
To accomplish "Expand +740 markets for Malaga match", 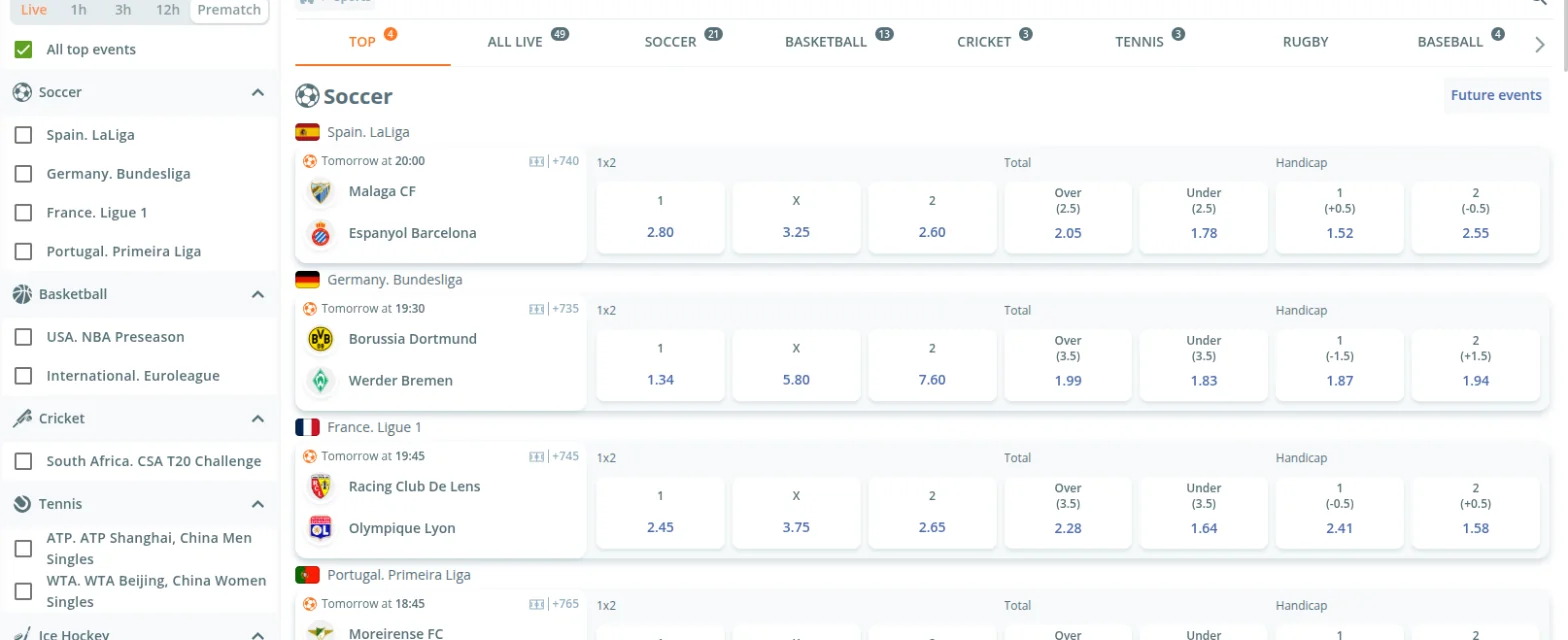I will tap(565, 161).
